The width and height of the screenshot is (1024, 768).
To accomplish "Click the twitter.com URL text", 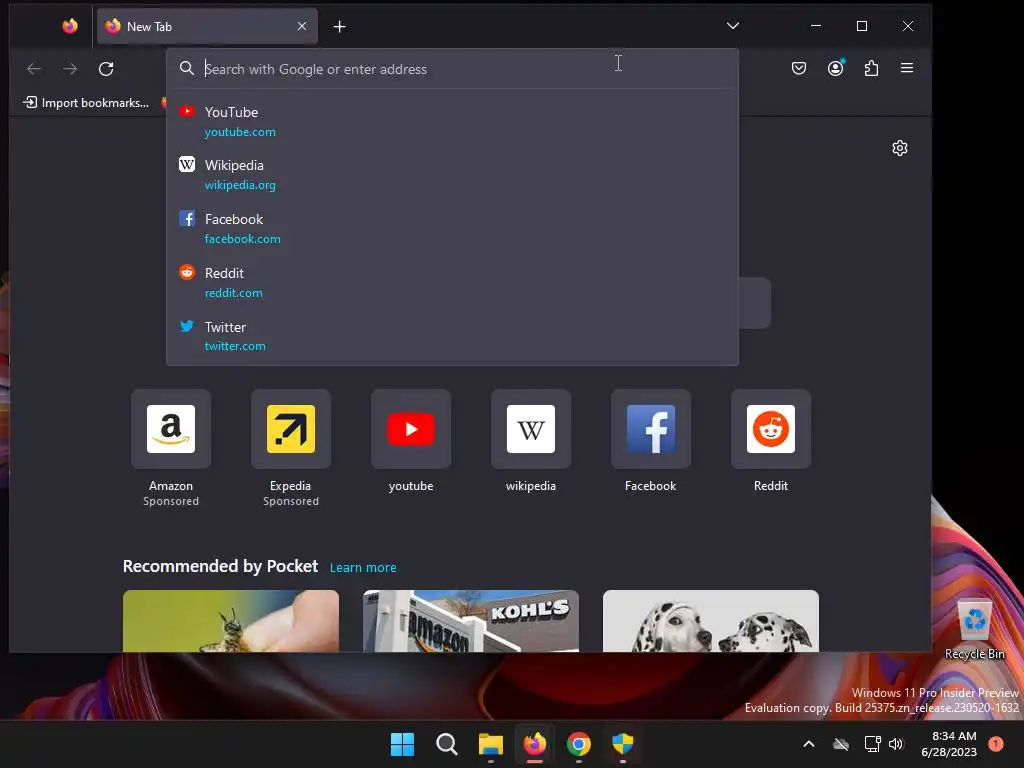I will coord(235,346).
